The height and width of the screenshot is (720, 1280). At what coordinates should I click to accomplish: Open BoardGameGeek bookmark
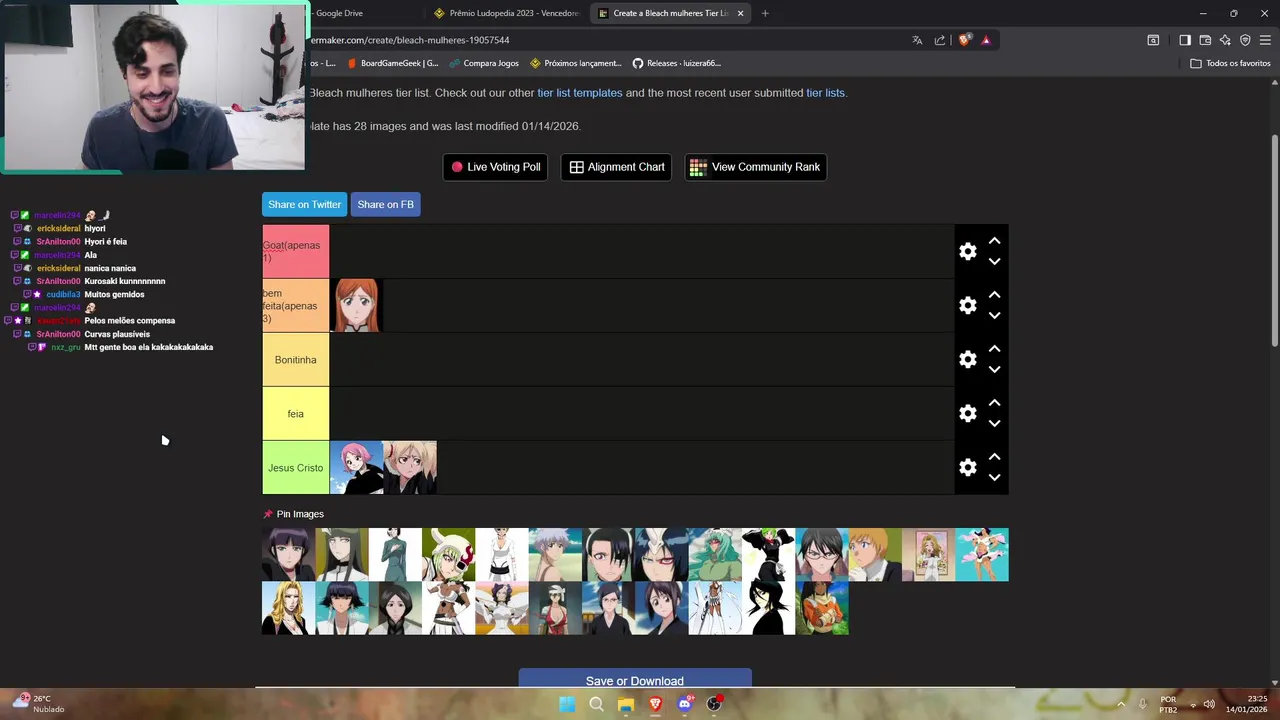[x=392, y=63]
